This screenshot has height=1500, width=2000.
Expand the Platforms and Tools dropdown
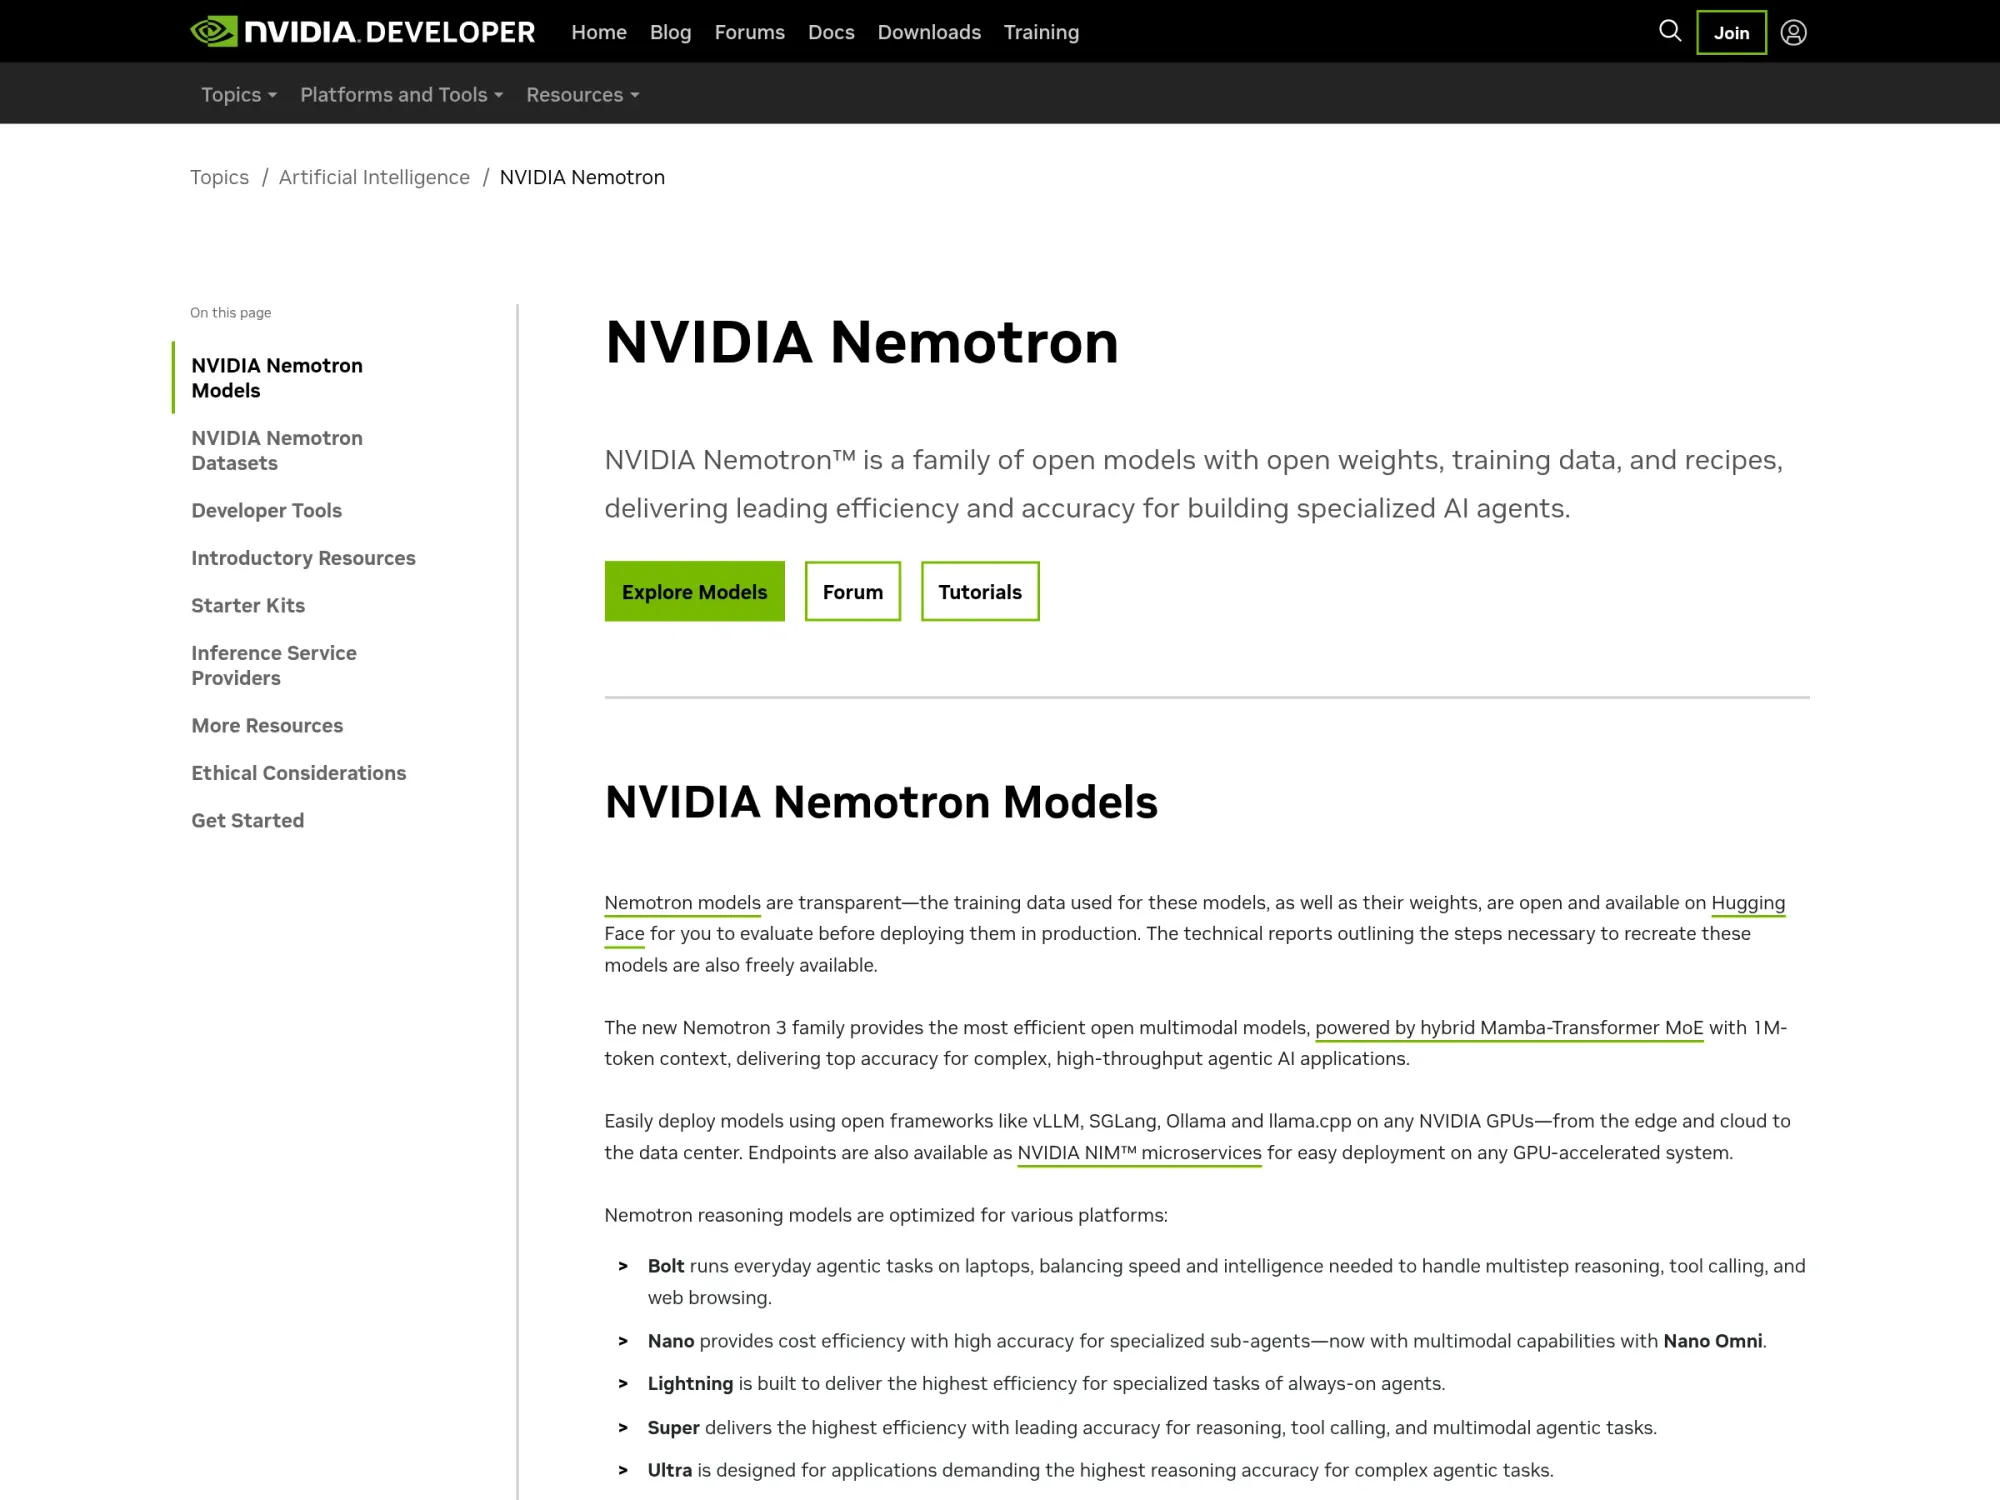402,95
